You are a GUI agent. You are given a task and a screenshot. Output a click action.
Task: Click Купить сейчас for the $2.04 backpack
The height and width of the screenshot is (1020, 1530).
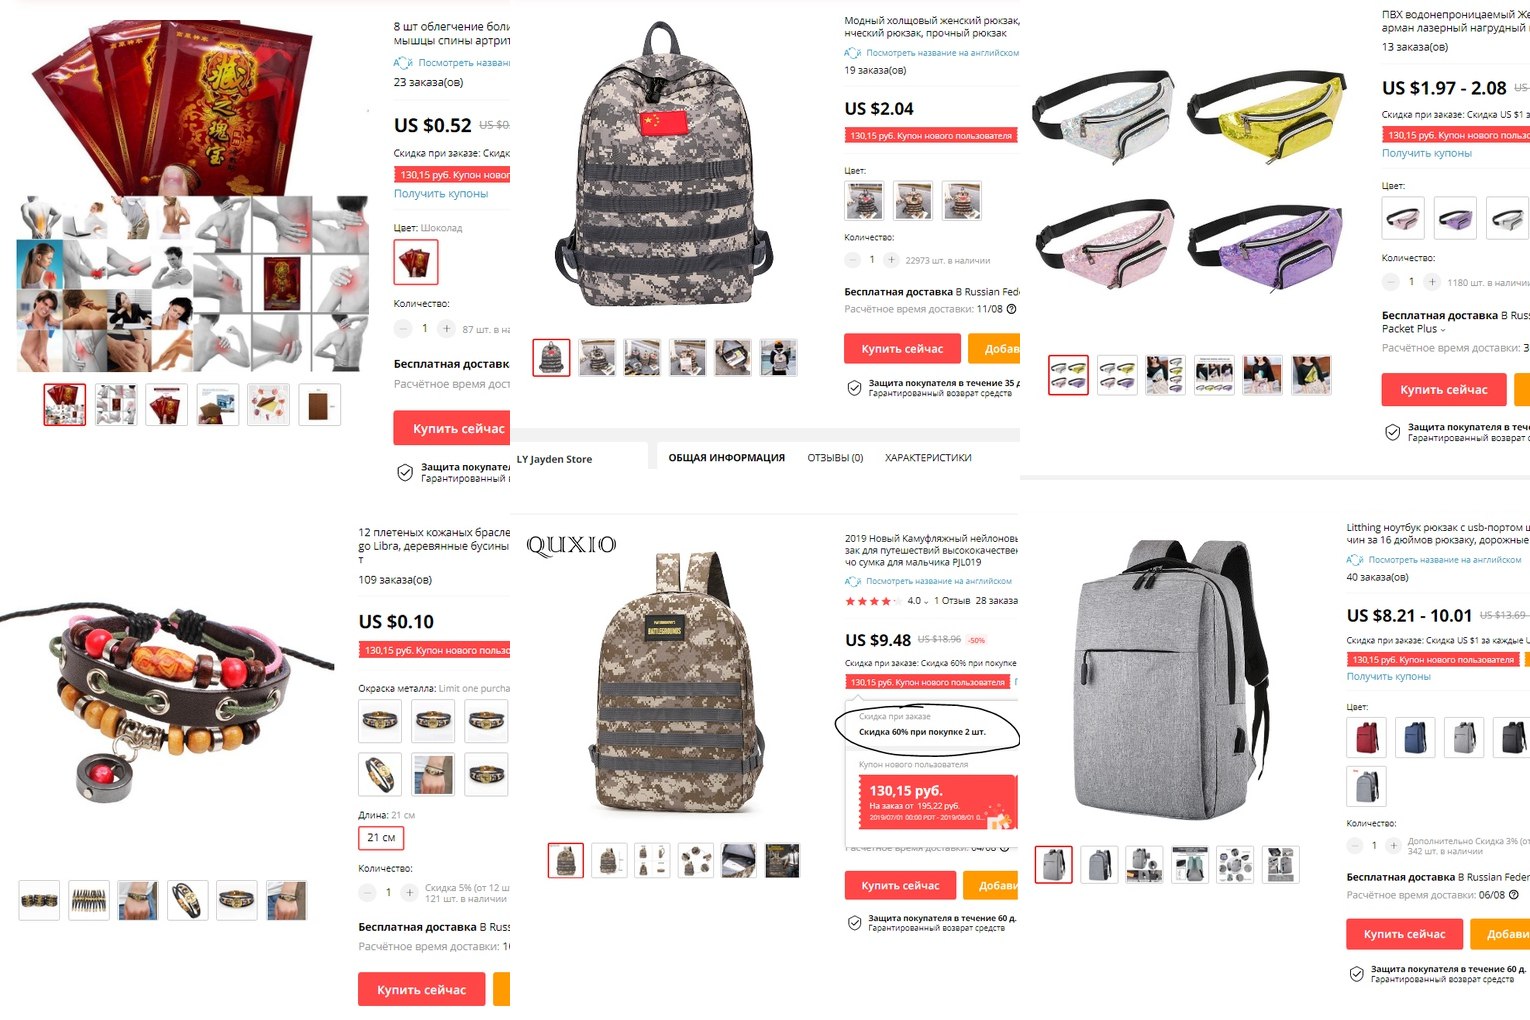pyautogui.click(x=902, y=349)
